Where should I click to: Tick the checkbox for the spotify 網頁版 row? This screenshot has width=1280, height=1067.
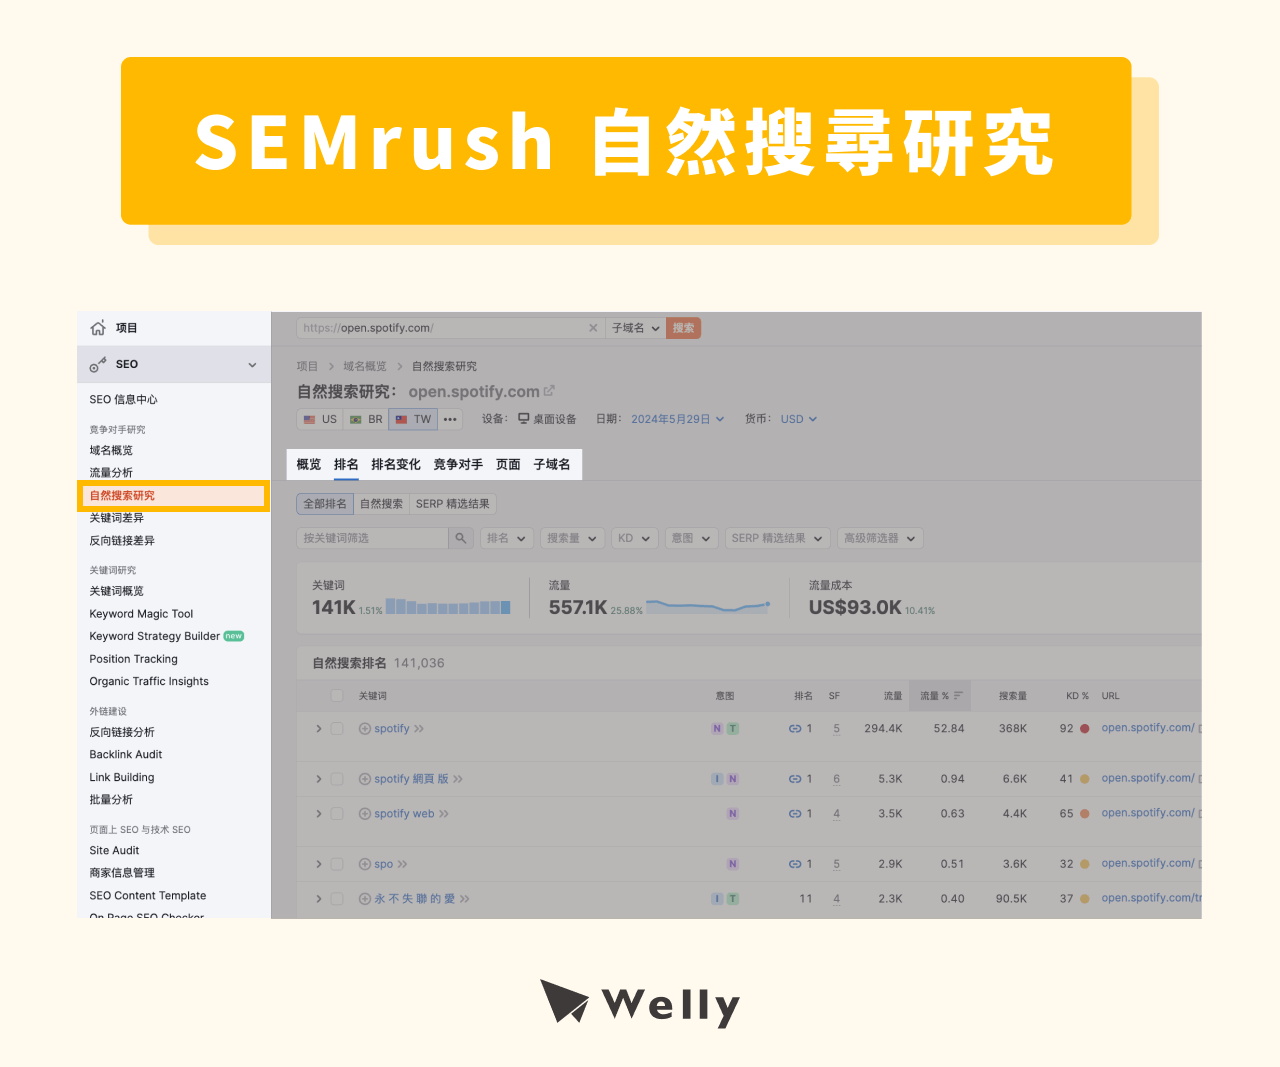point(337,779)
